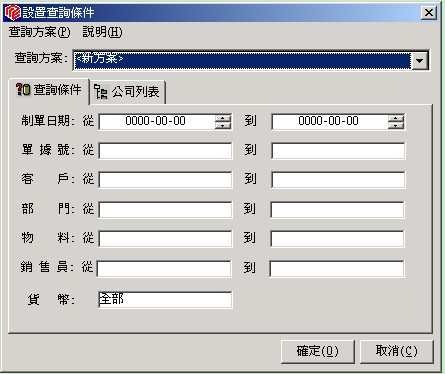
Task: Close the 設置查詢條件 dialog
Action: pos(429,13)
